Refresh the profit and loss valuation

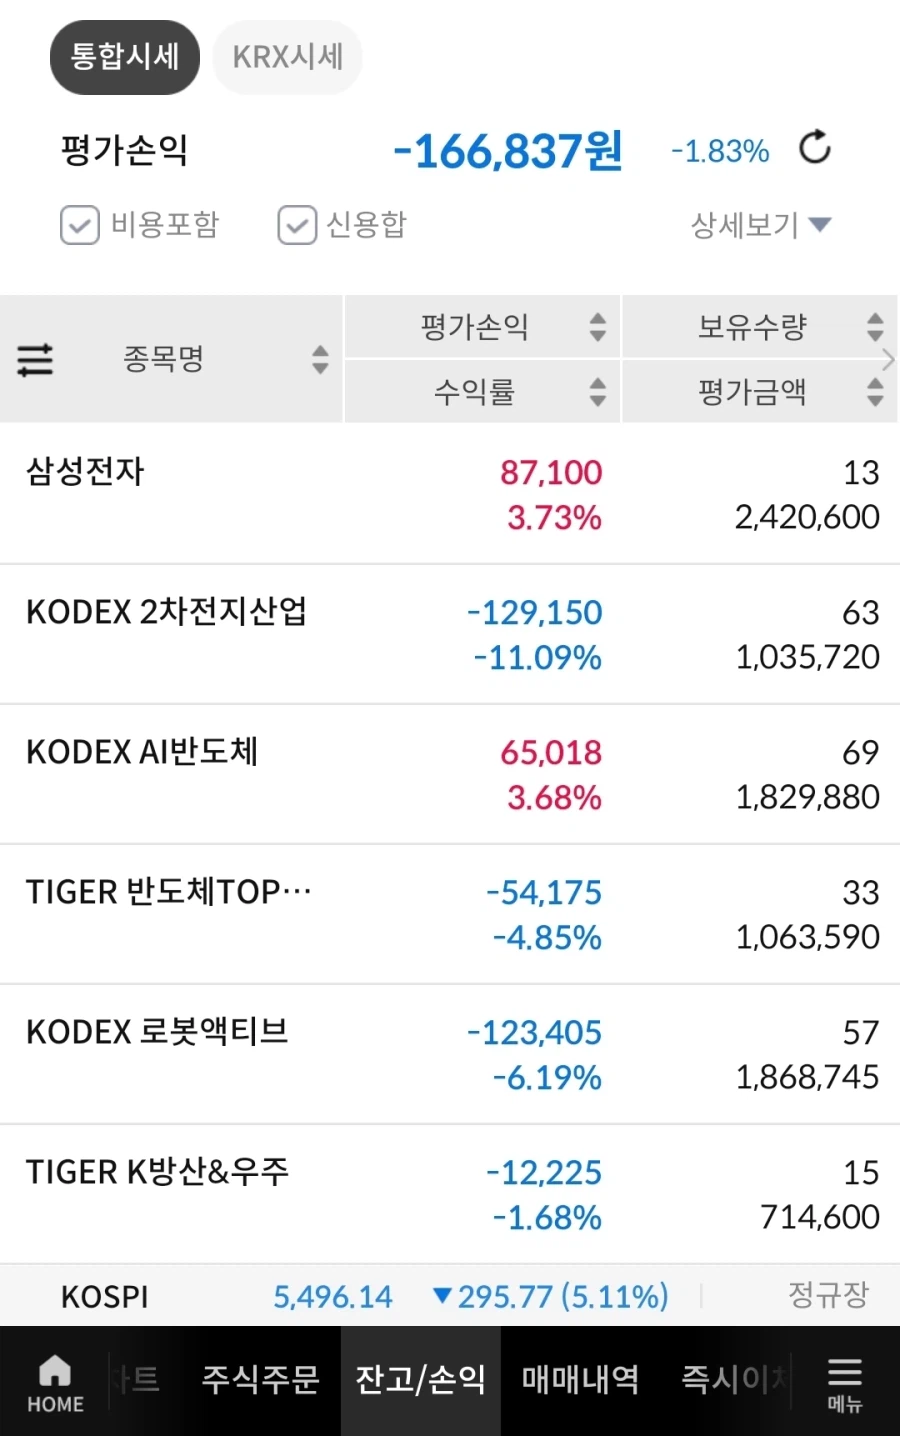coord(815,148)
